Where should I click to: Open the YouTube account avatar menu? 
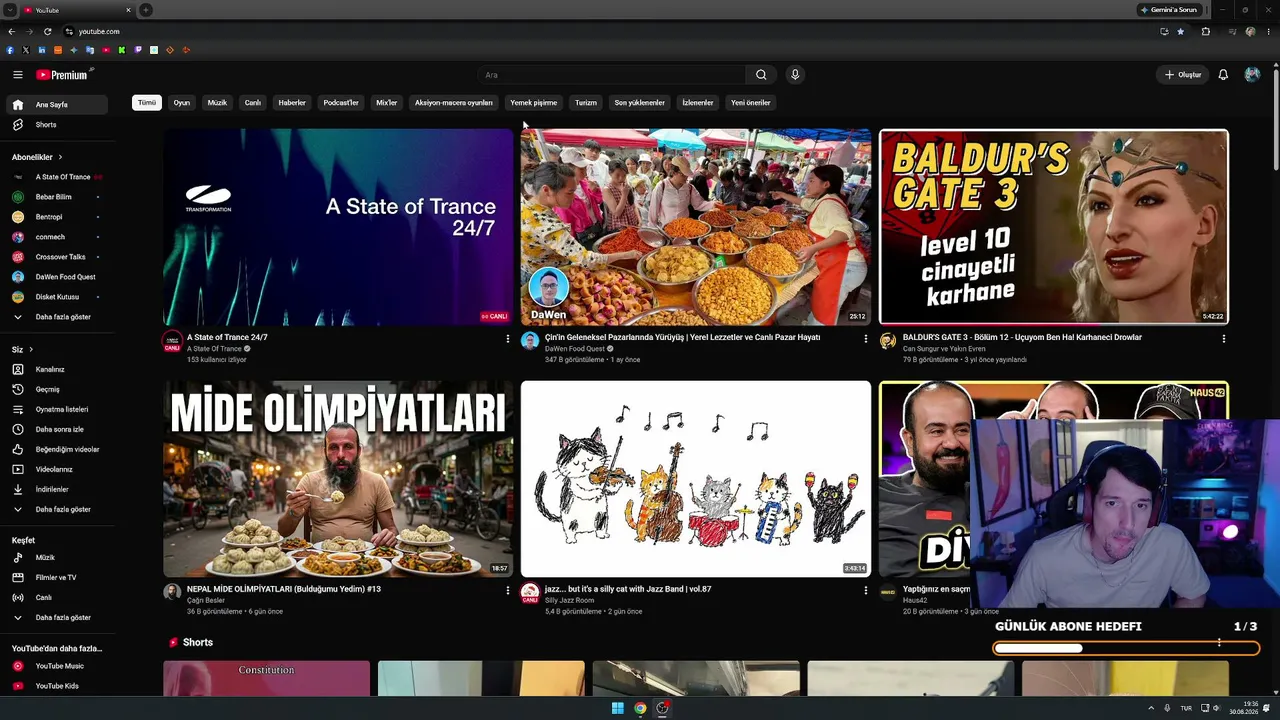(1252, 75)
